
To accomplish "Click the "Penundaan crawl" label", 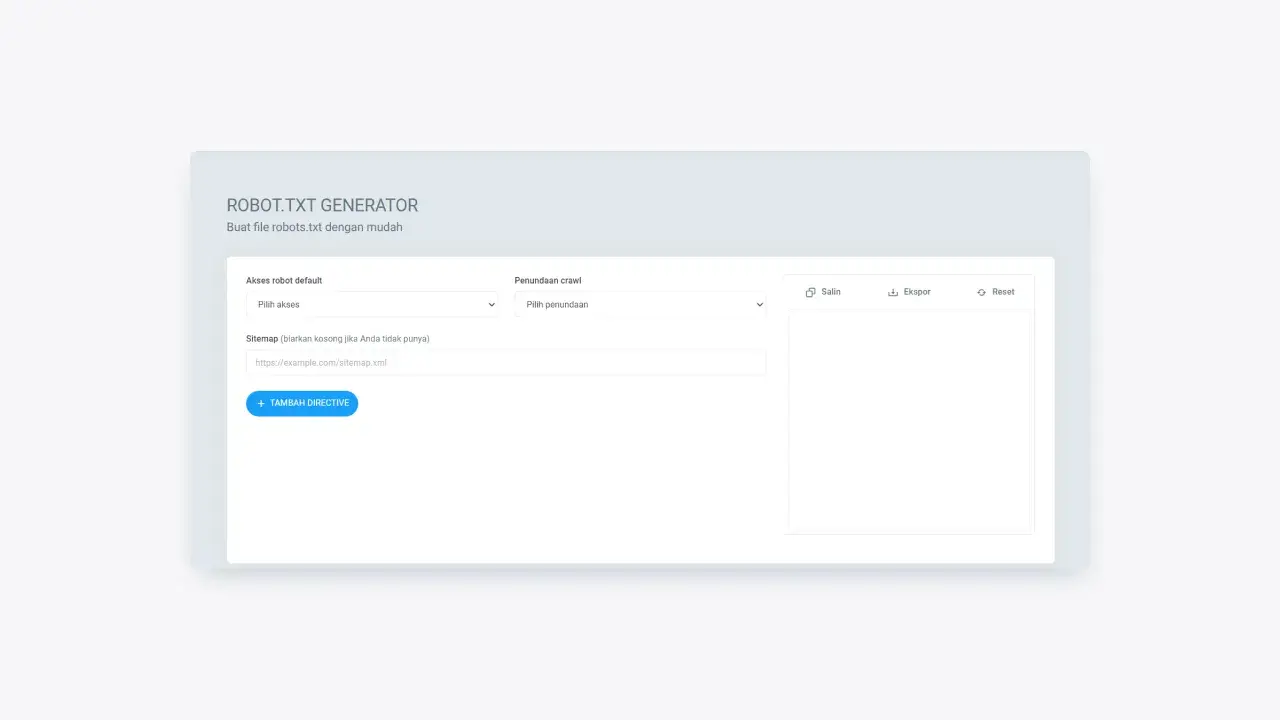I will (548, 281).
